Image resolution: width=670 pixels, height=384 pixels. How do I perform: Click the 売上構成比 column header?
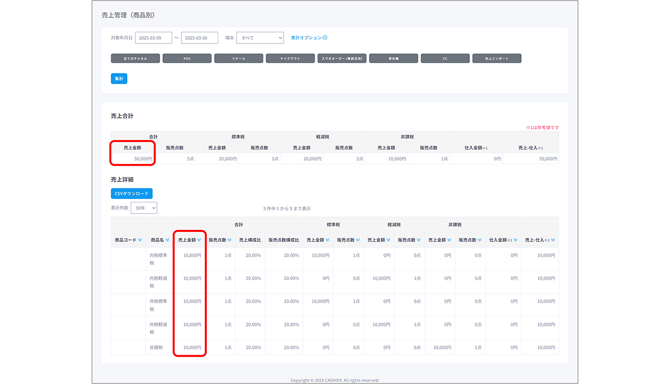250,240
